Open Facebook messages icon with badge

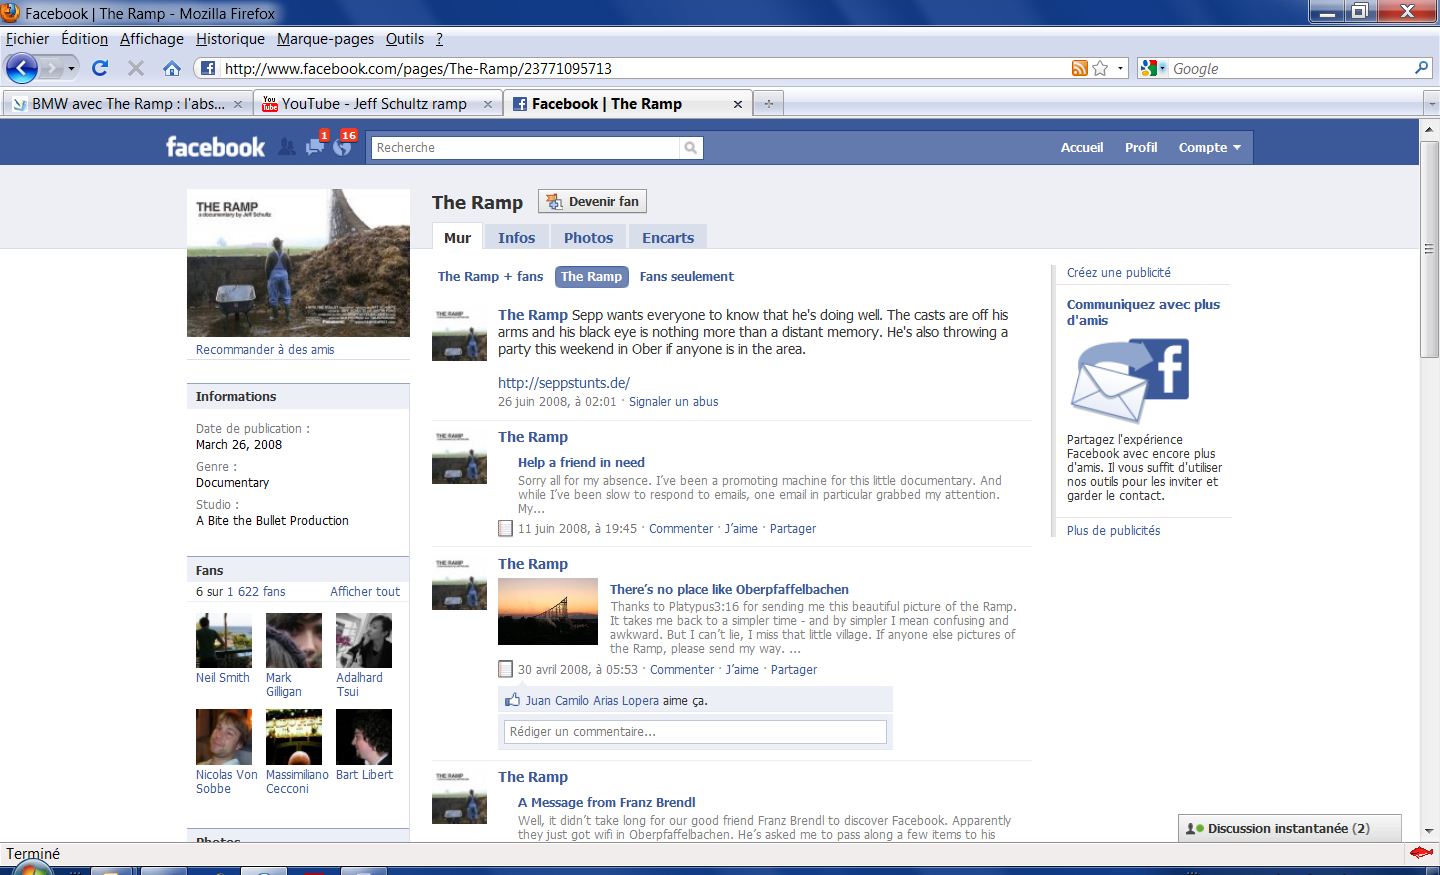(315, 147)
